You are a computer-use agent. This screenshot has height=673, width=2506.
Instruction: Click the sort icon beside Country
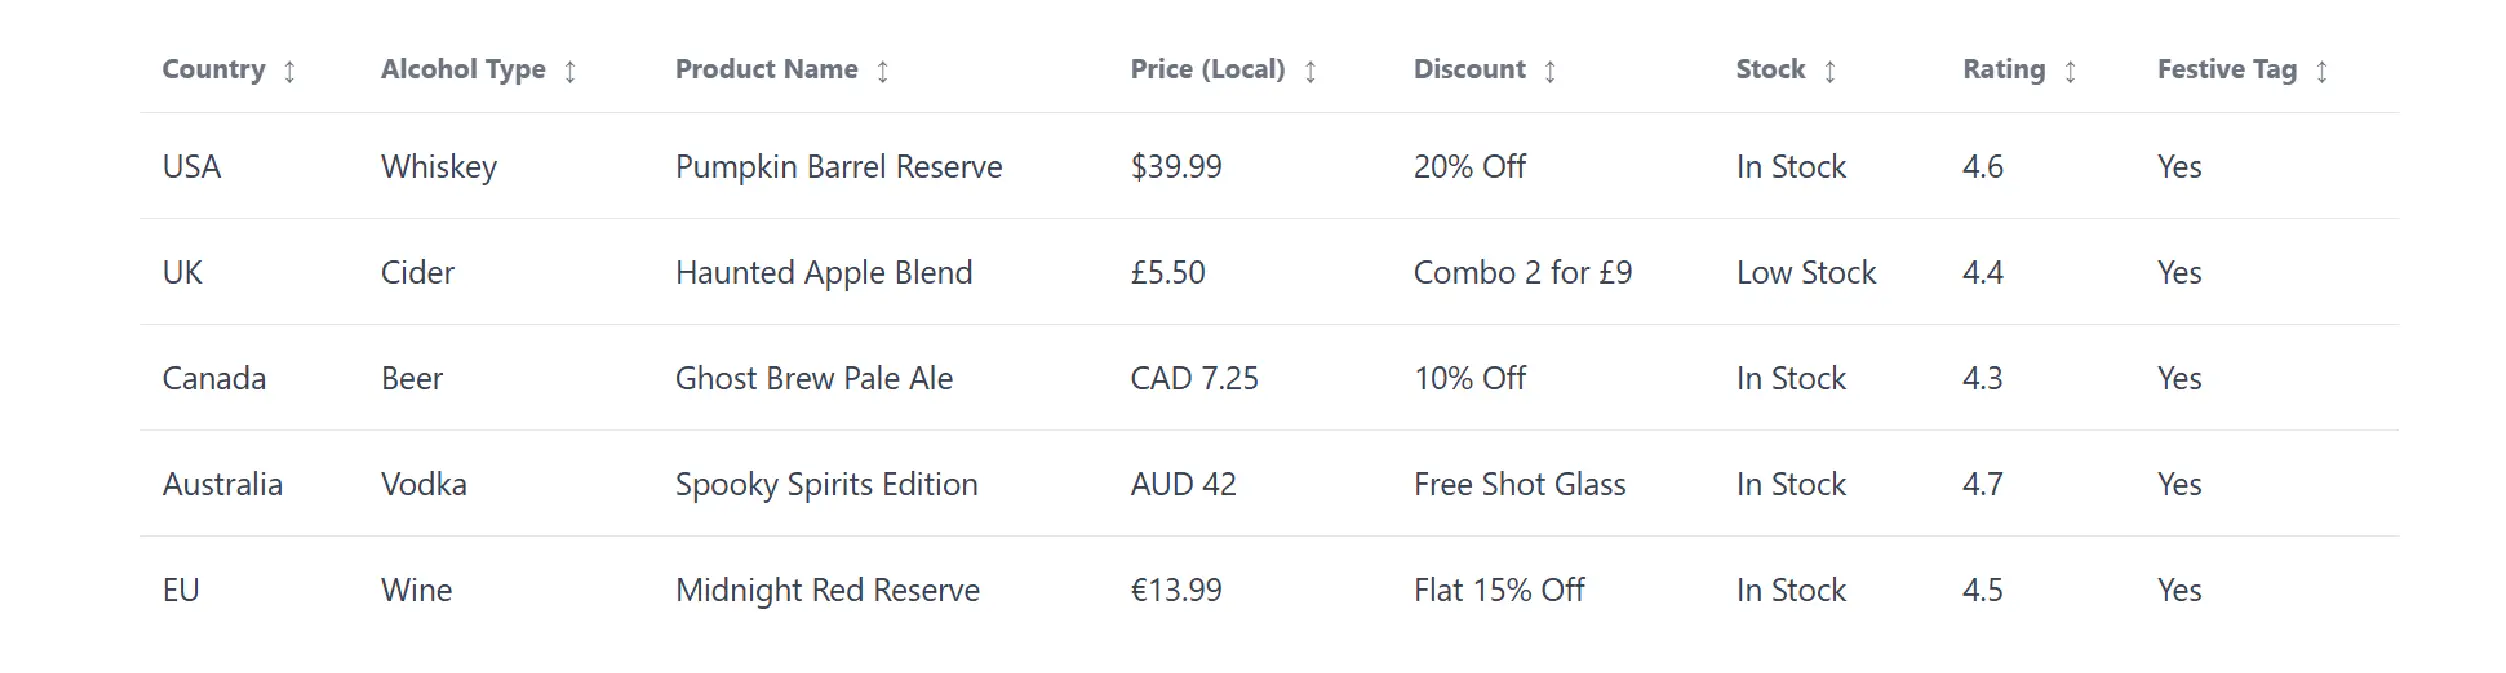289,71
